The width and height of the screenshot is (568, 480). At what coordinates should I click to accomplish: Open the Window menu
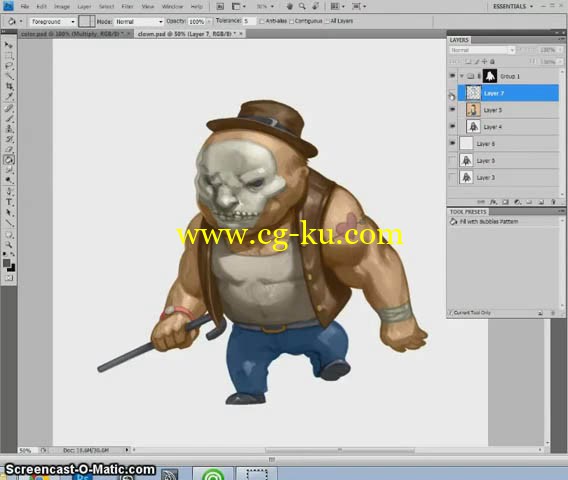tap(172, 7)
